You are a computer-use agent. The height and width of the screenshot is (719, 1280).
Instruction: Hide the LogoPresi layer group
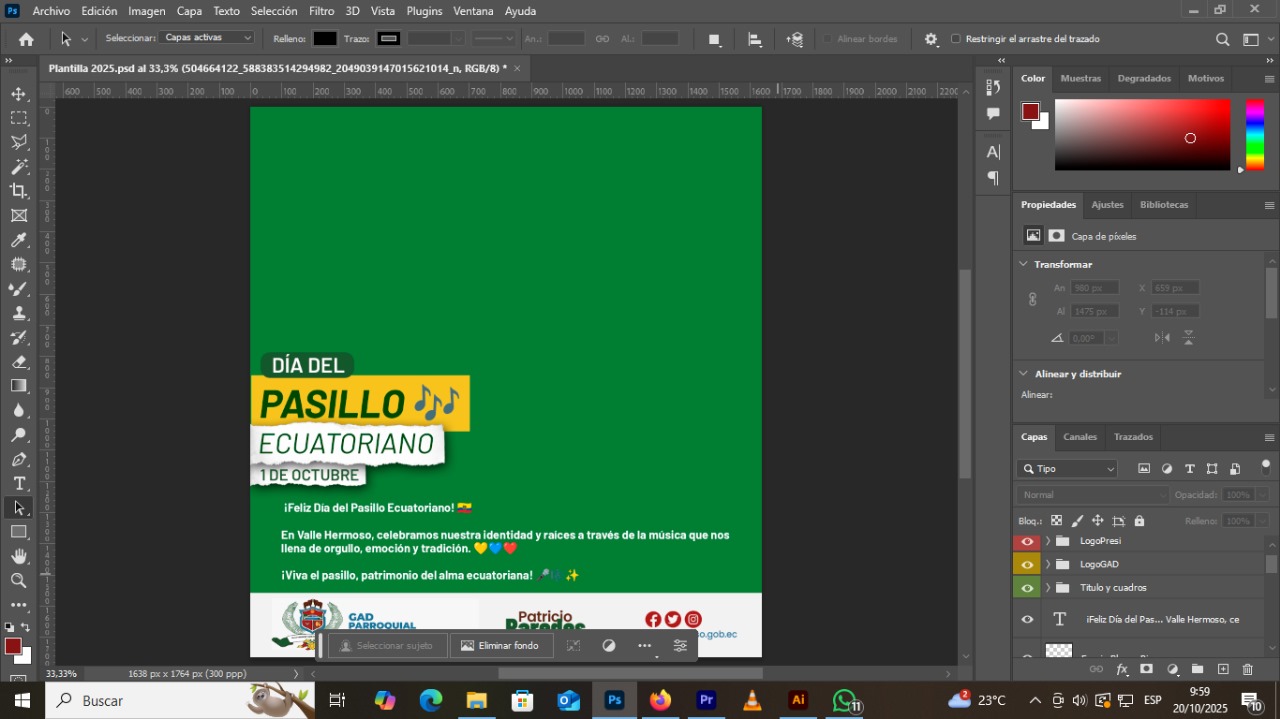[x=1027, y=541]
